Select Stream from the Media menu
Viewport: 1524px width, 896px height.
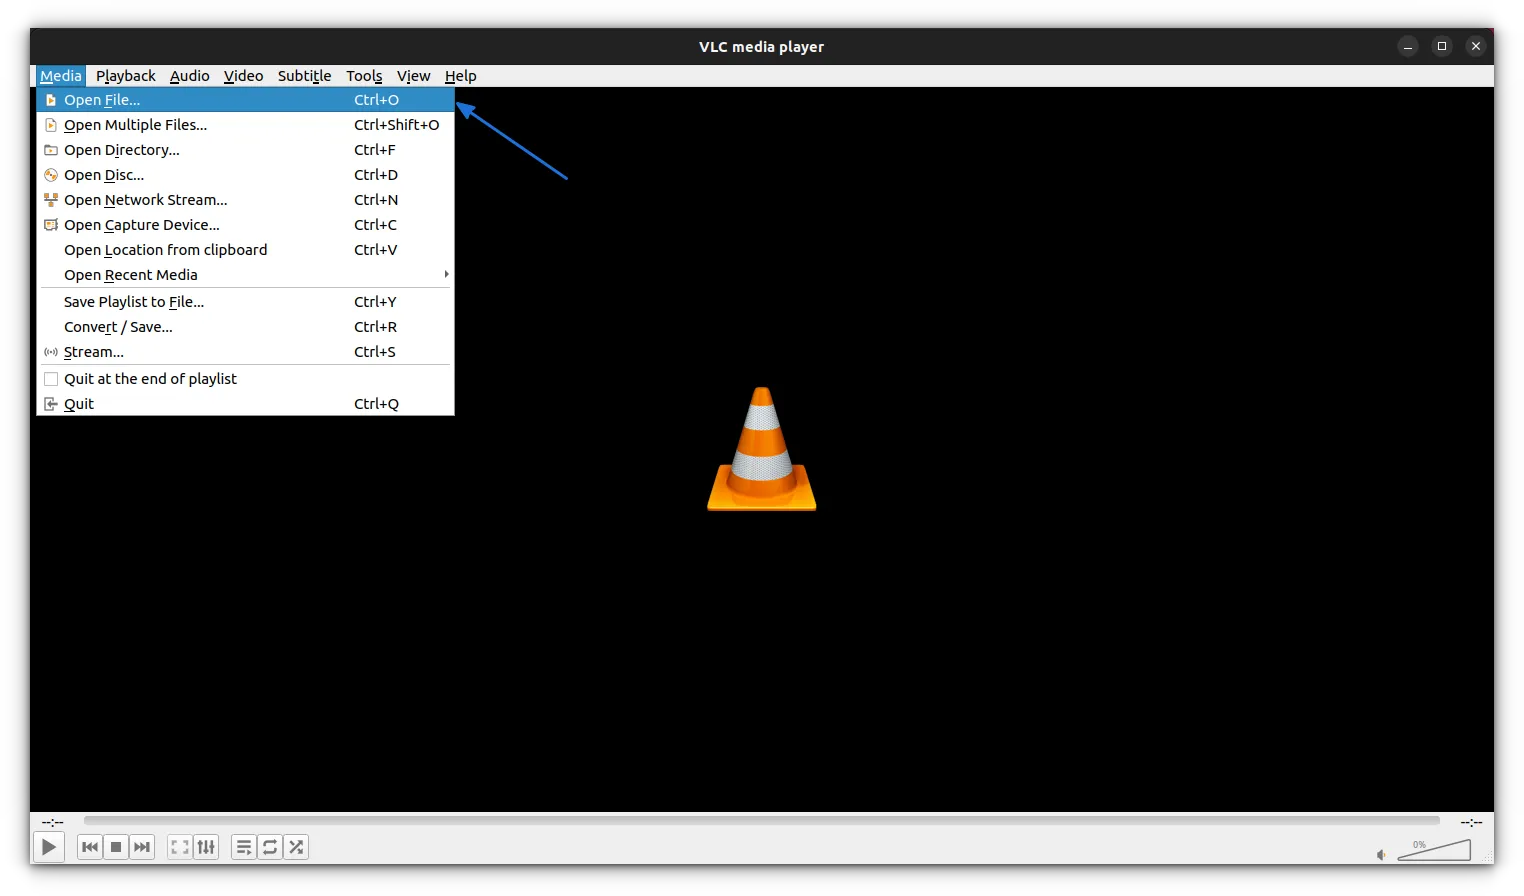[x=93, y=351]
